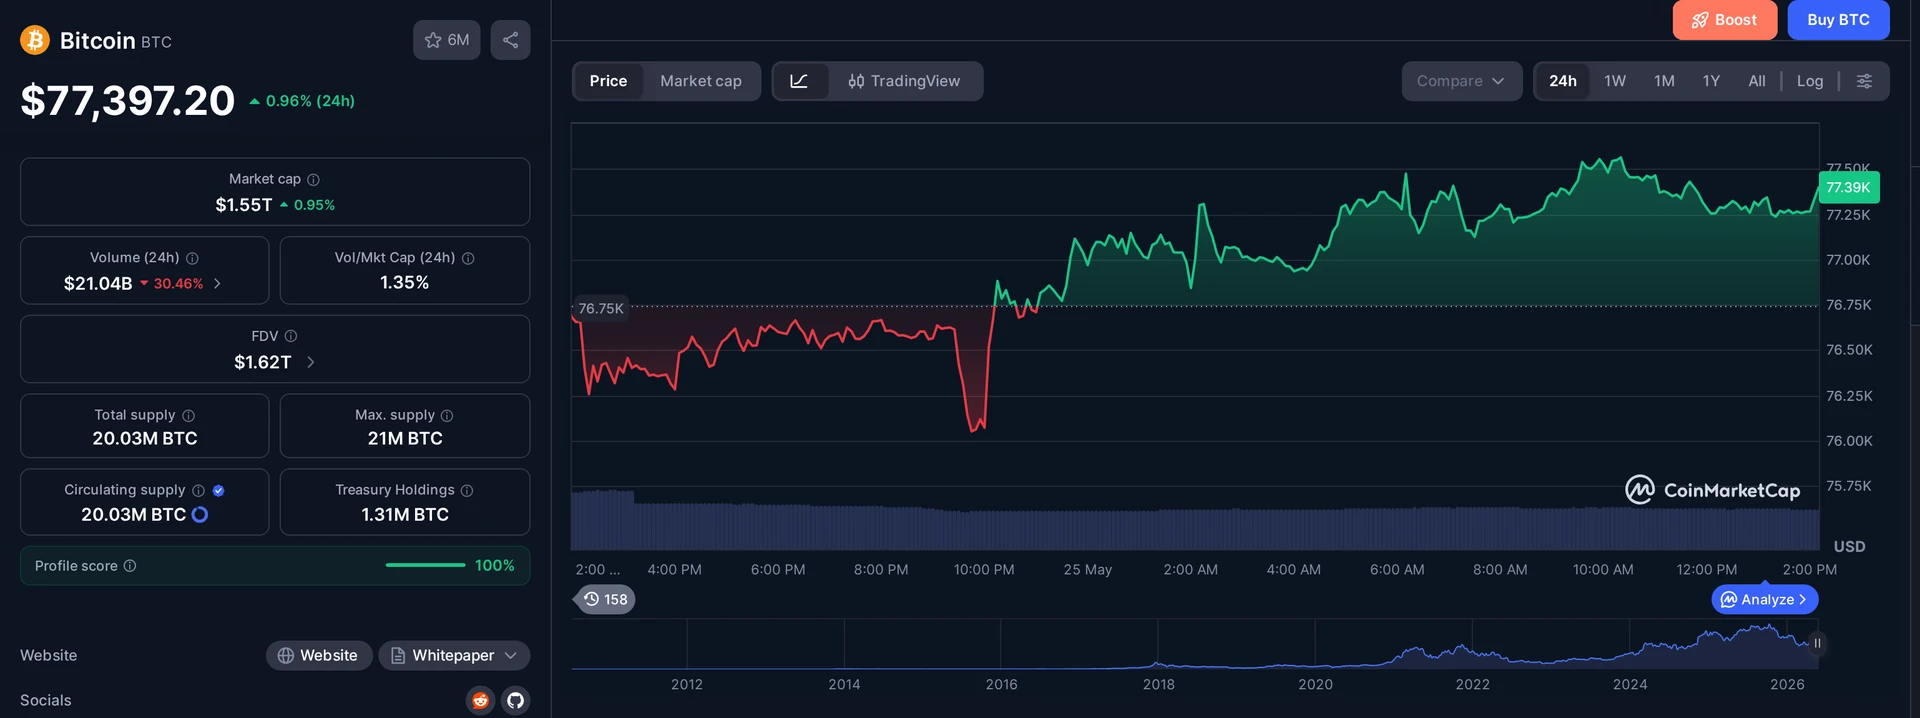Image resolution: width=1920 pixels, height=718 pixels.
Task: Click the 77.39K current price label
Action: tap(1848, 187)
